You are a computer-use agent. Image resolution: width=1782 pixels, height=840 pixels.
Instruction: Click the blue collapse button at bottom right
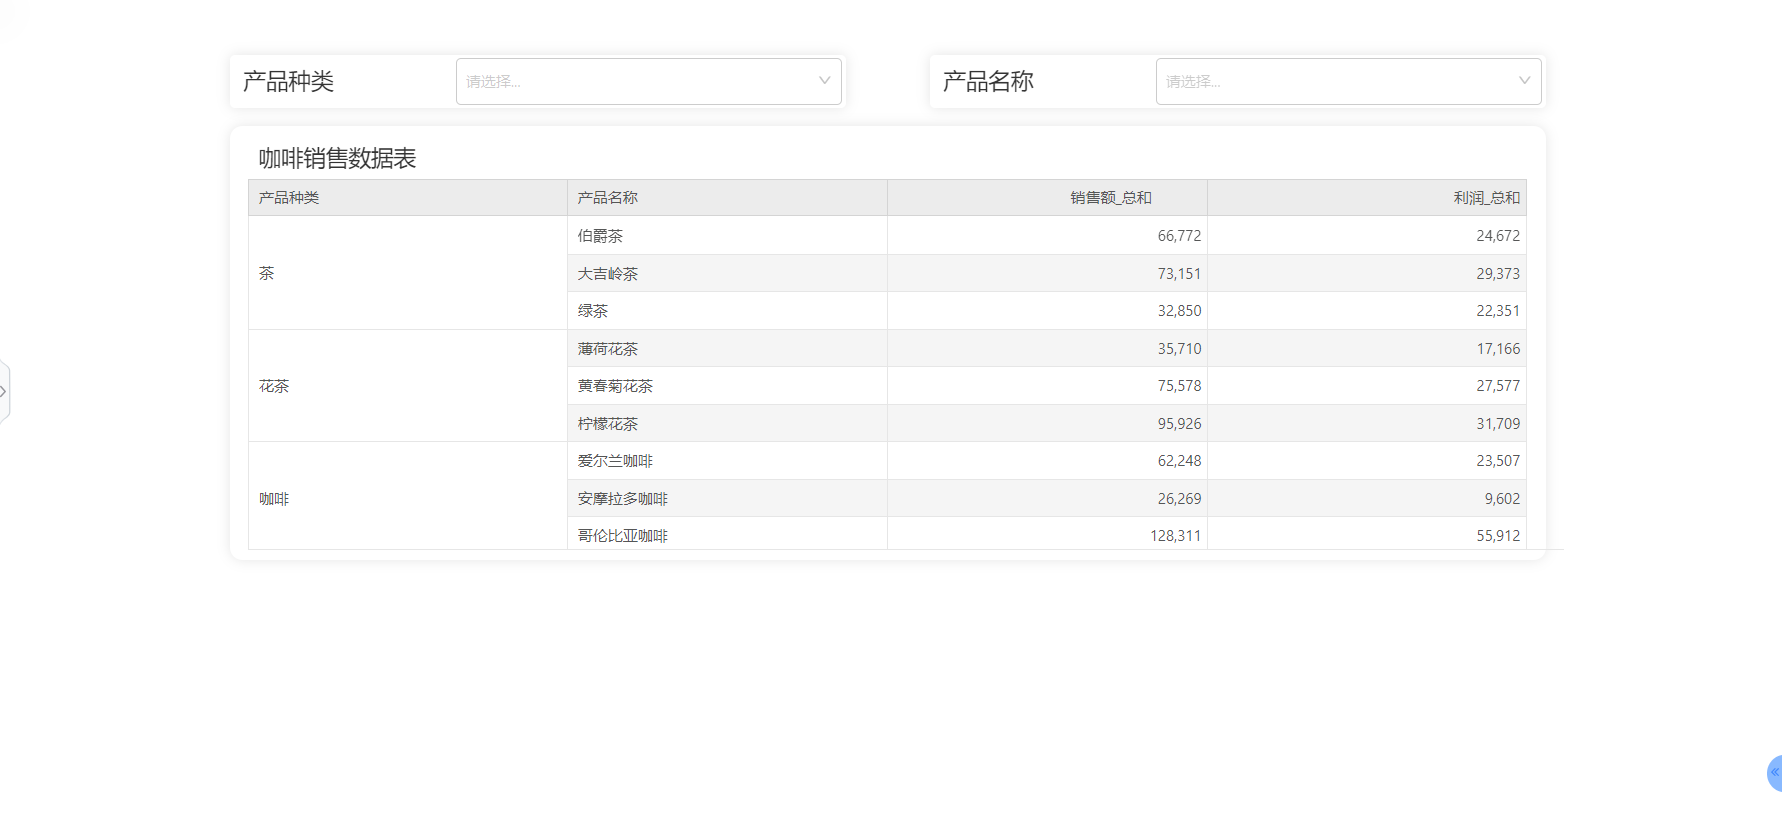pyautogui.click(x=1775, y=773)
